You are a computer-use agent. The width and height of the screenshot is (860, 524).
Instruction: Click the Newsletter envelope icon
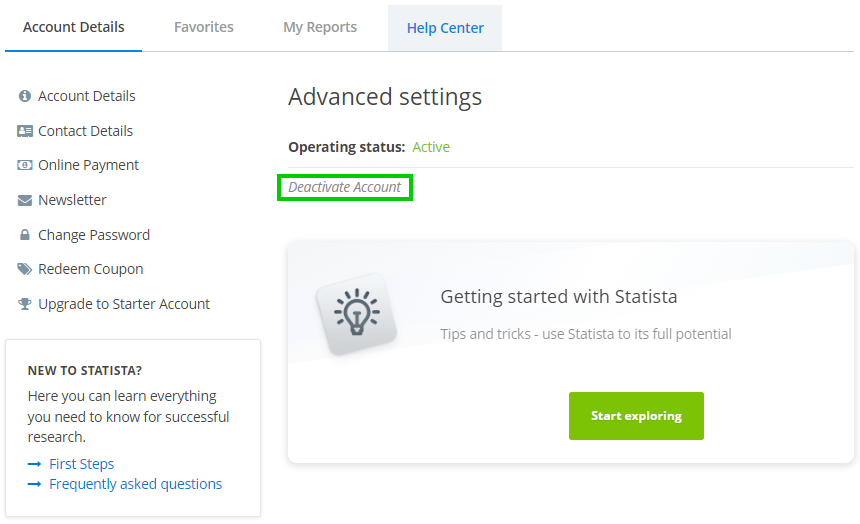coord(25,200)
